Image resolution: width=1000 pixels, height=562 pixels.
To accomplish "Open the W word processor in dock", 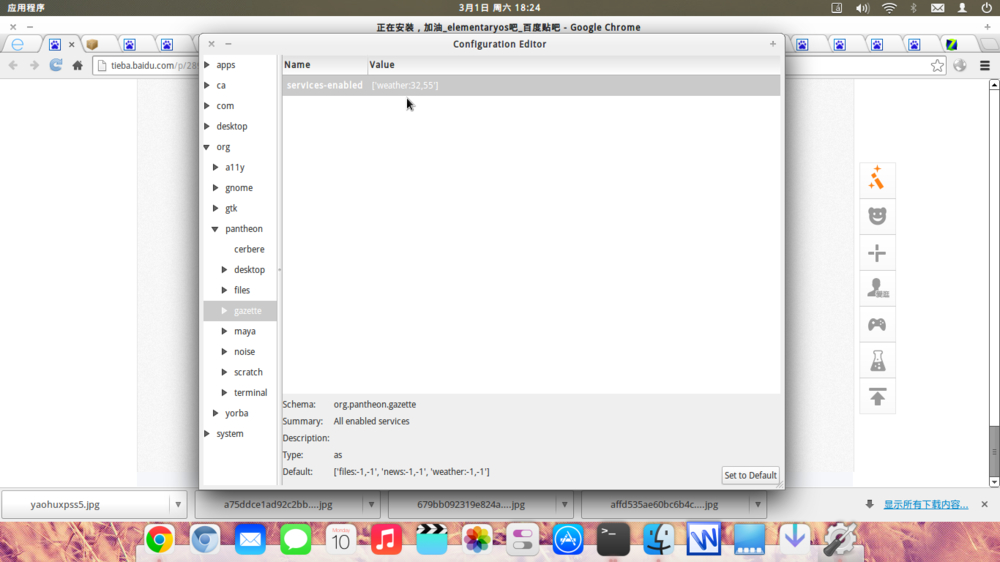I will pyautogui.click(x=703, y=540).
